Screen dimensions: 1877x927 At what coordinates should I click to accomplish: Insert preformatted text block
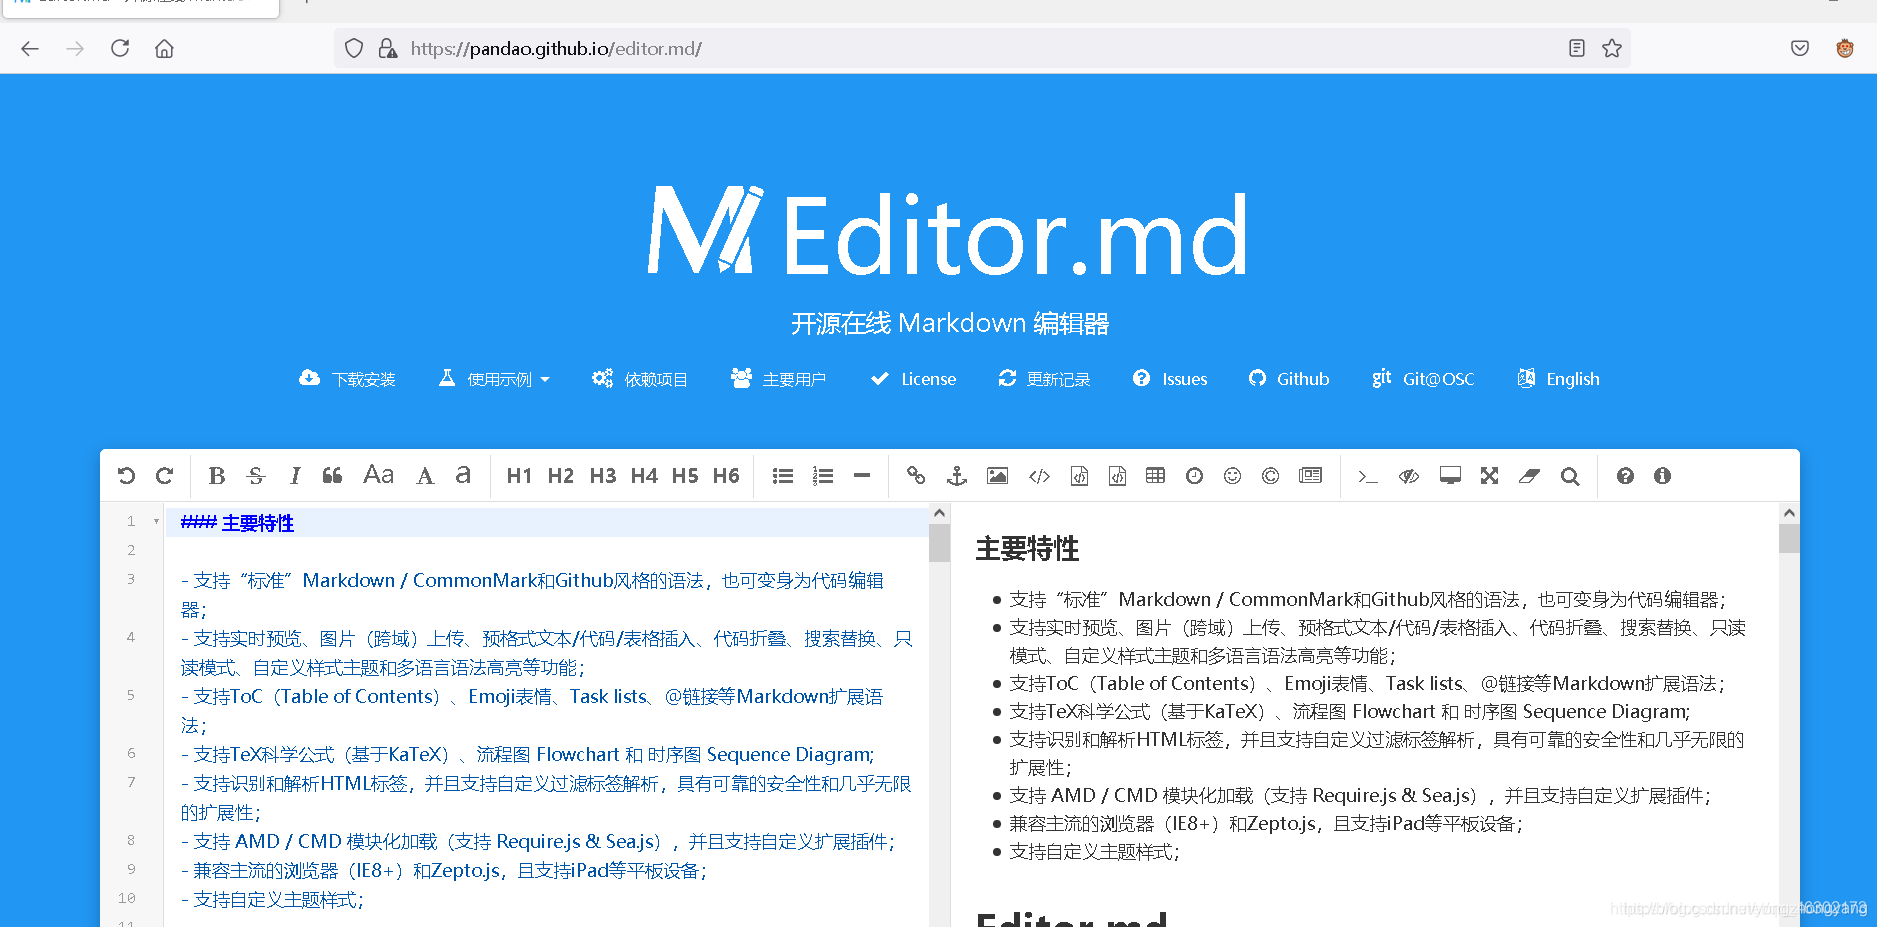(1079, 476)
